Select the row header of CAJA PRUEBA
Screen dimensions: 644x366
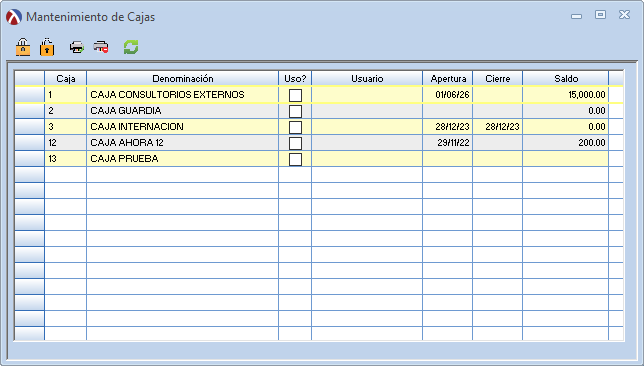point(30,159)
